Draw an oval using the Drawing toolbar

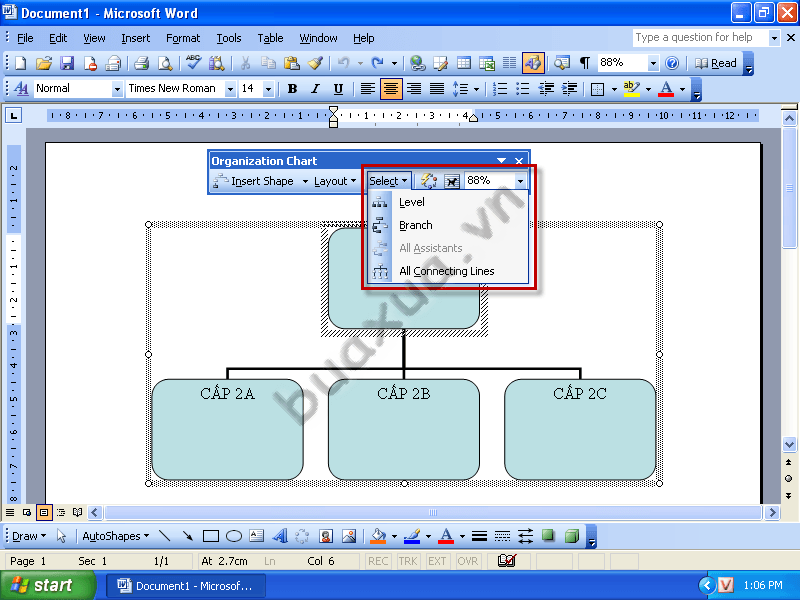tap(234, 536)
